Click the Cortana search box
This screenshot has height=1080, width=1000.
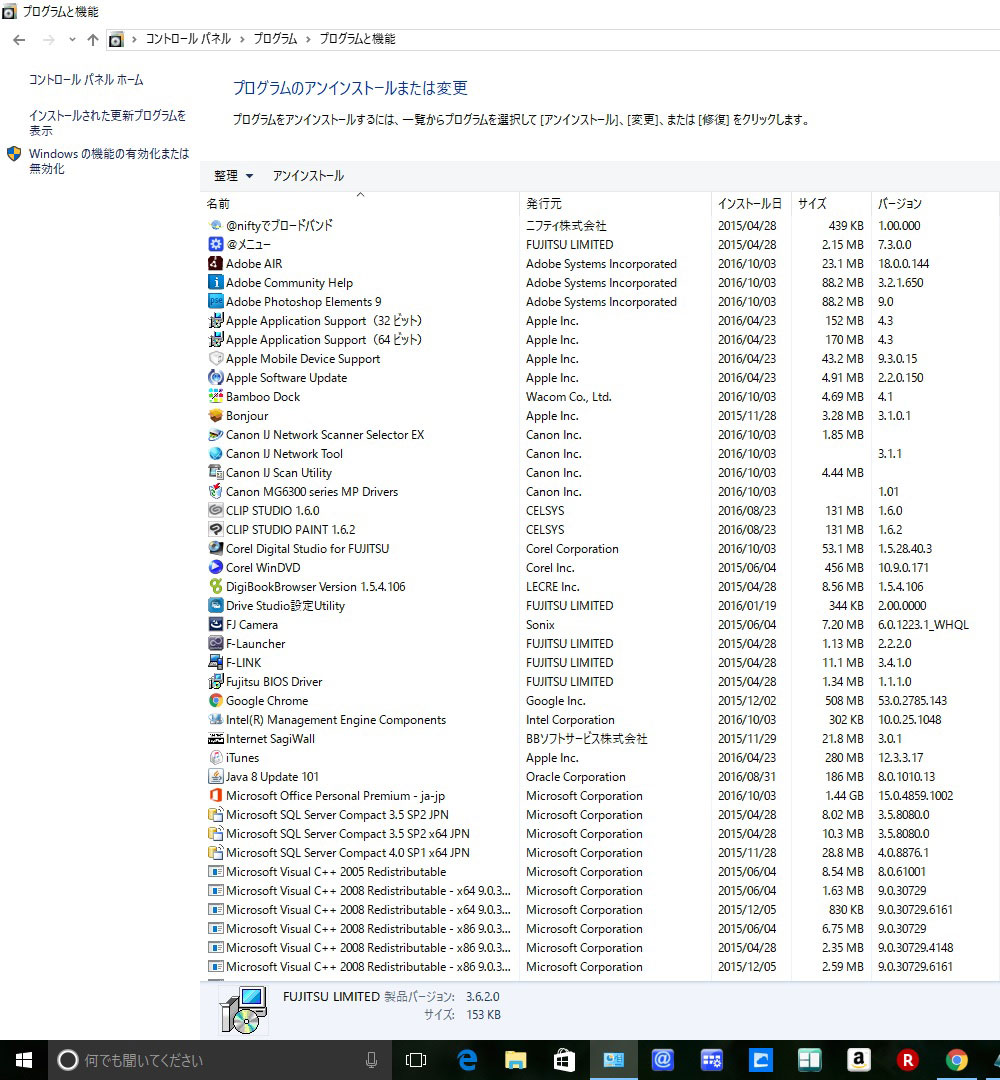coord(220,1059)
